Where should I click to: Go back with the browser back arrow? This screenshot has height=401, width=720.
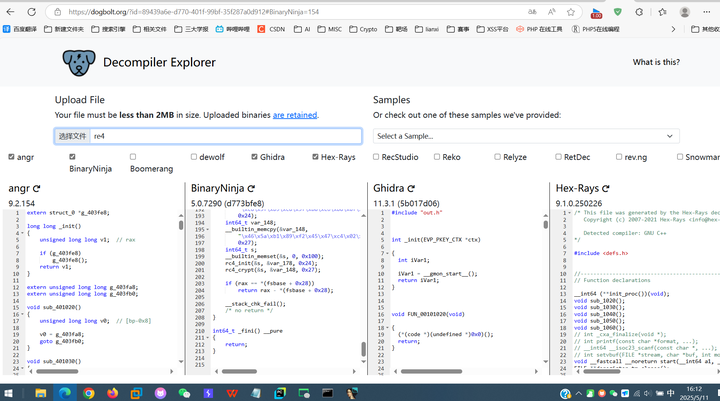[x=10, y=12]
